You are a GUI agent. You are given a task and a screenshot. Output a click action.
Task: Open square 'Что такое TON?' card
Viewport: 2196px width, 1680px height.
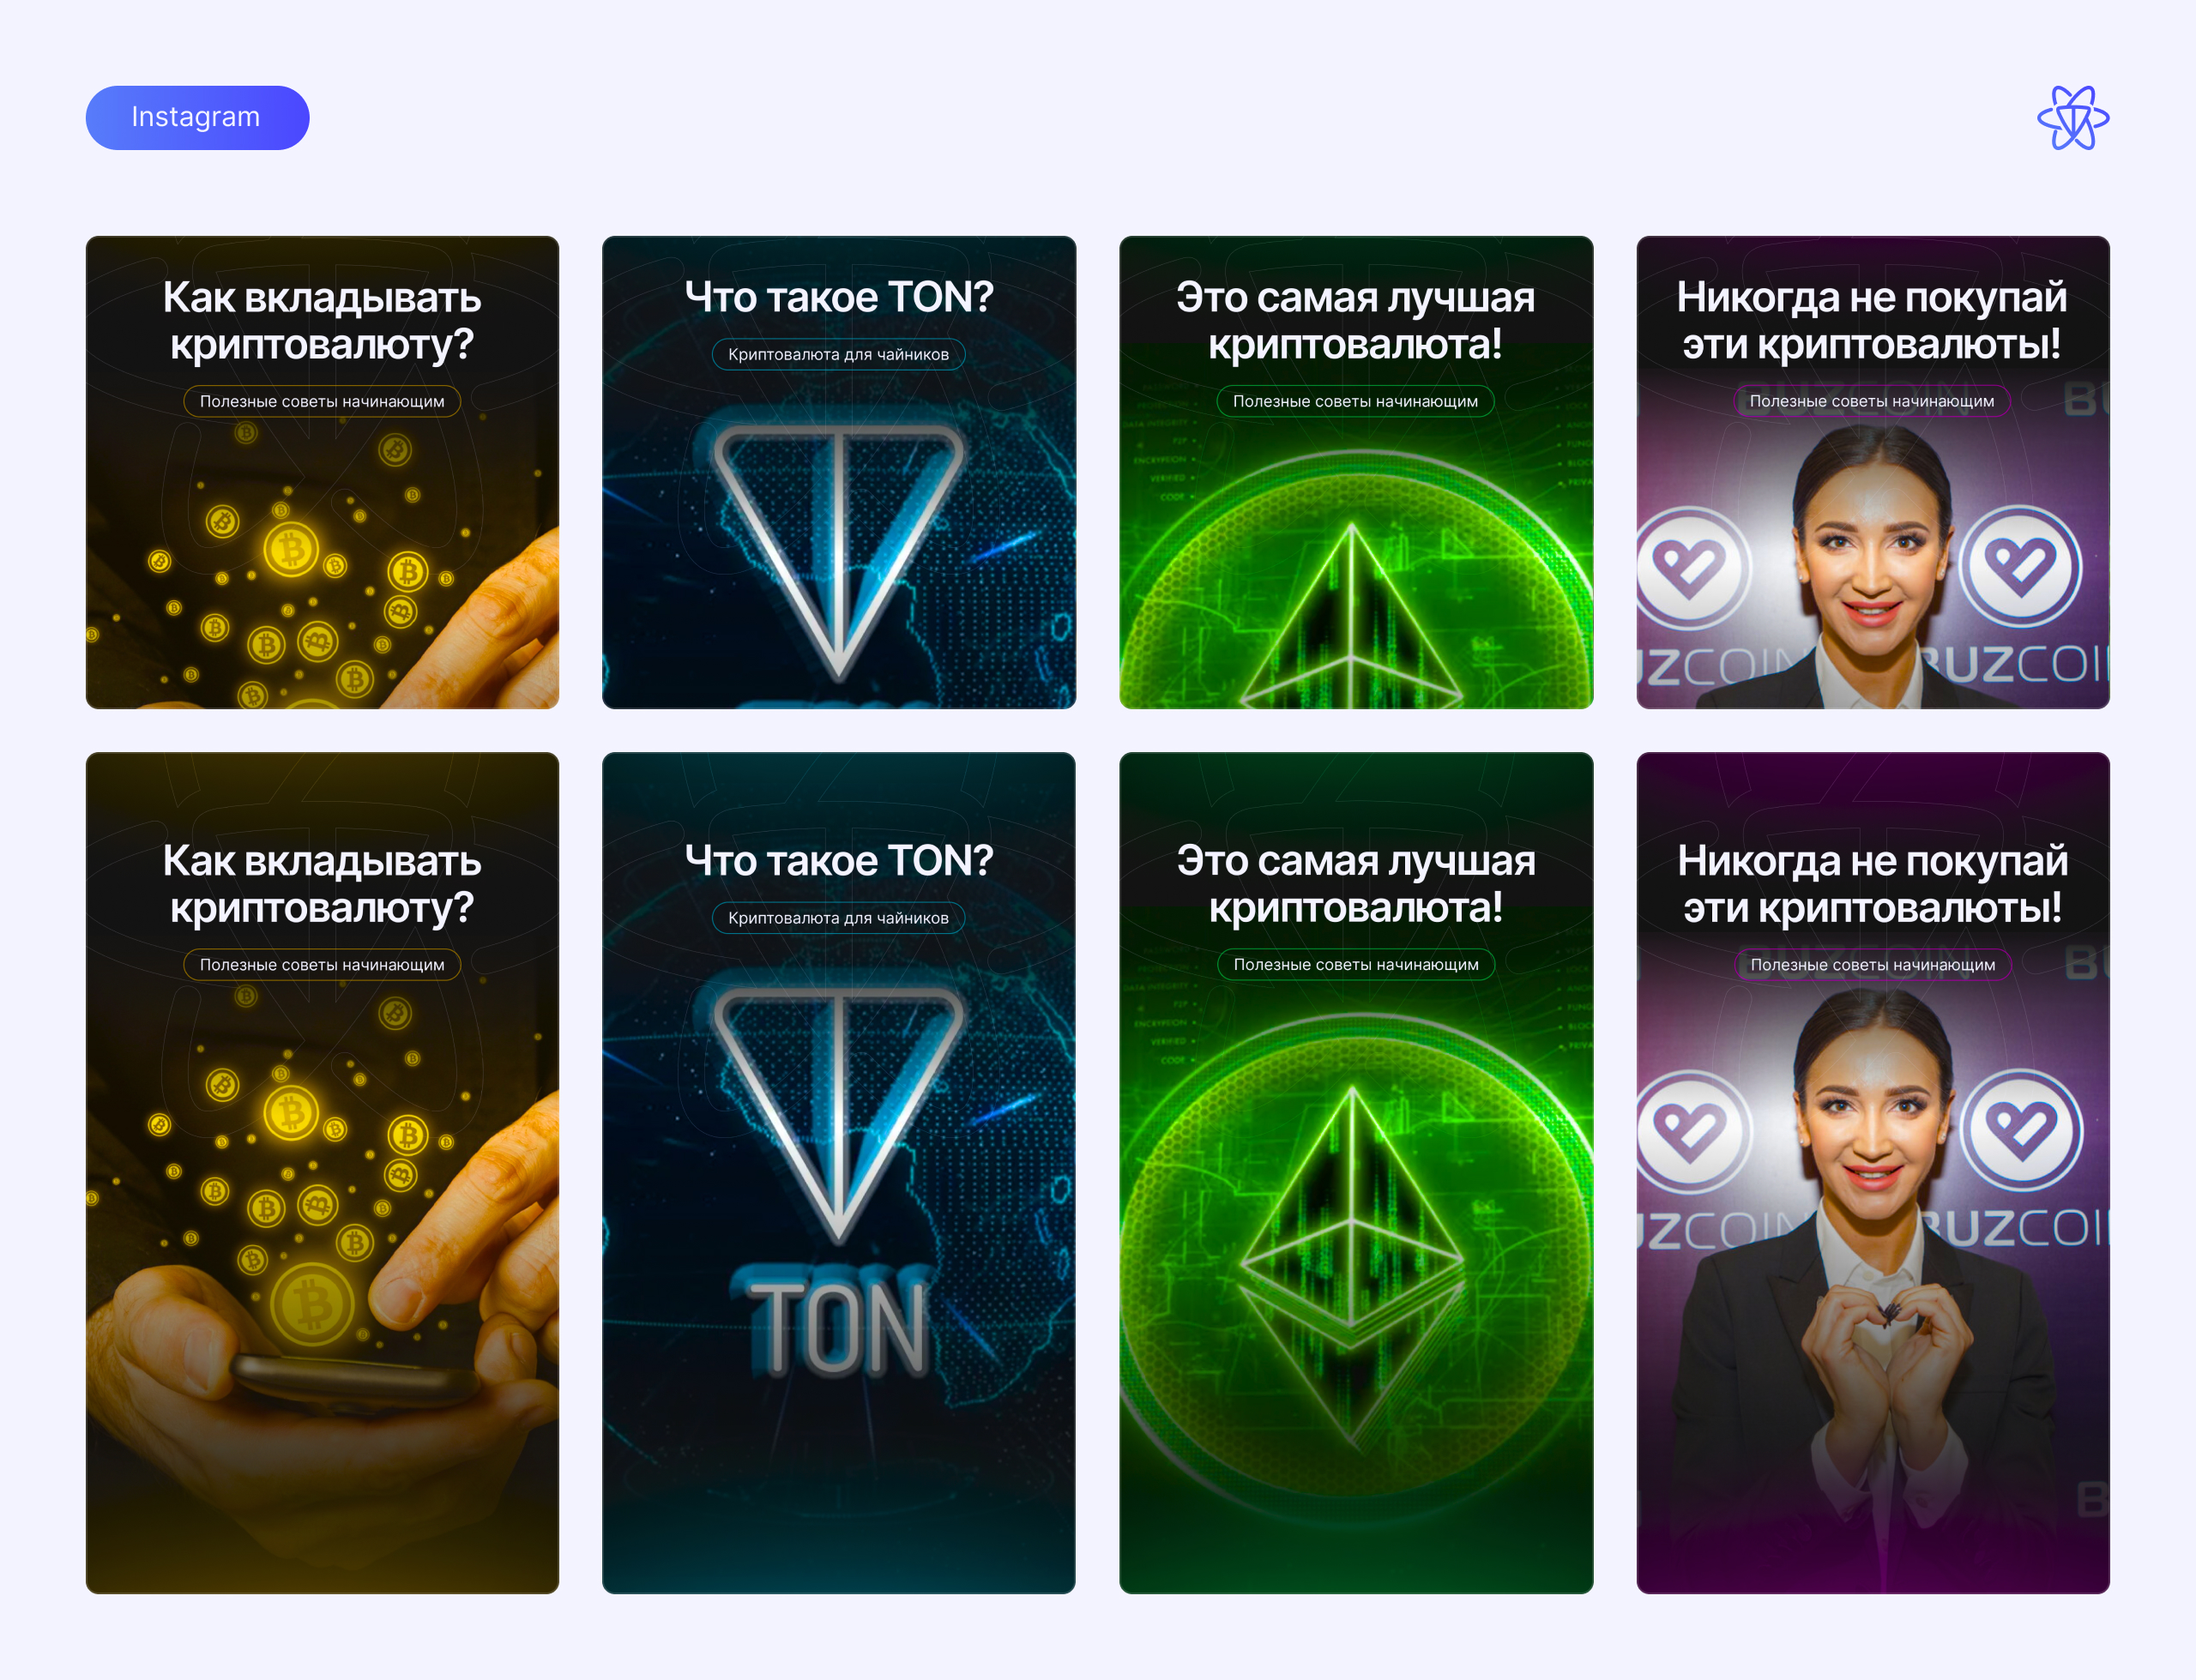point(838,472)
